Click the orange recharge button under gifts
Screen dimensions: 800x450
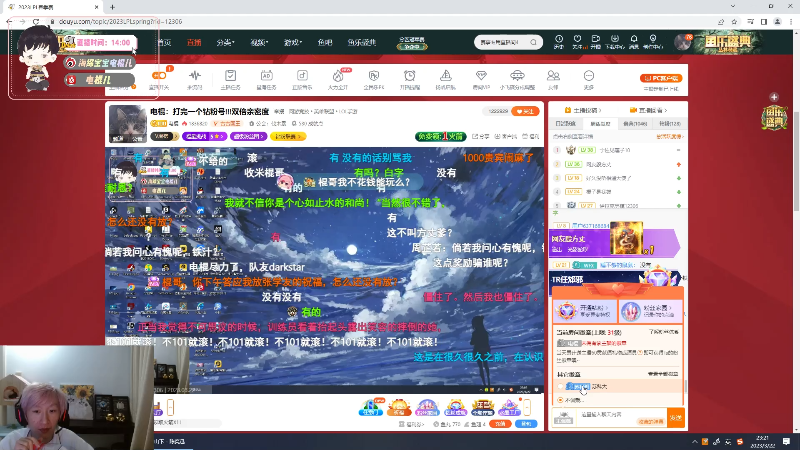(500, 424)
